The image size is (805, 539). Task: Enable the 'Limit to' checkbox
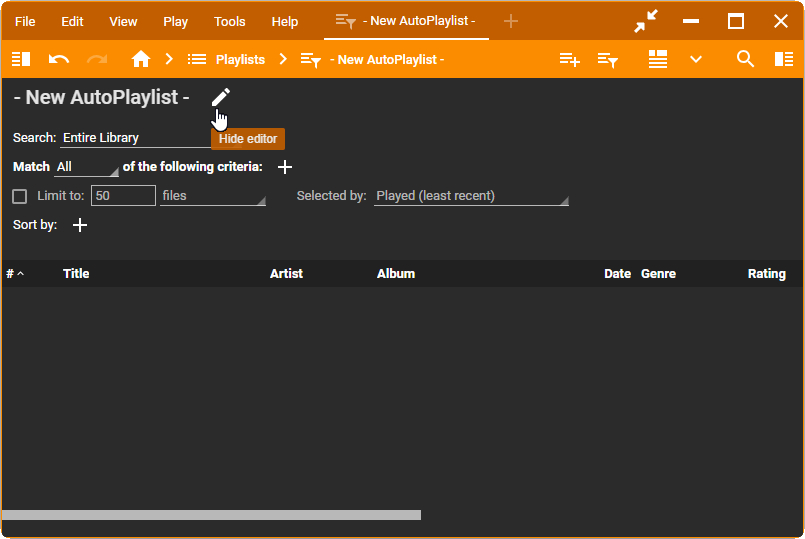tap(20, 196)
